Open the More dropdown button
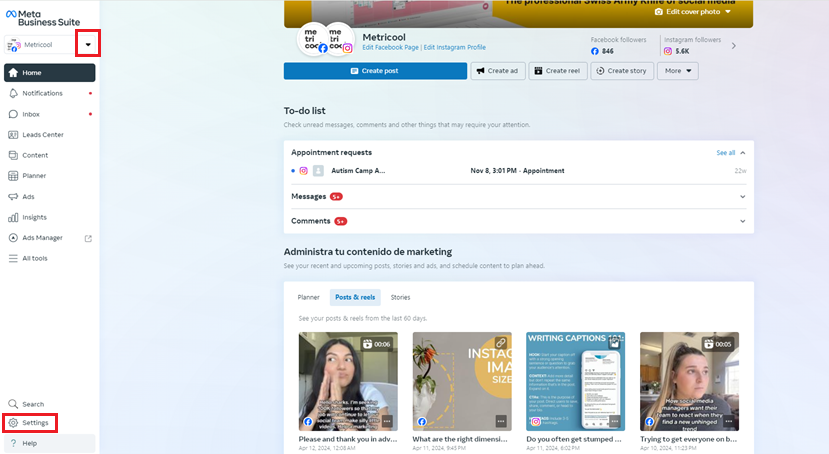The height and width of the screenshot is (454, 829). [x=677, y=71]
